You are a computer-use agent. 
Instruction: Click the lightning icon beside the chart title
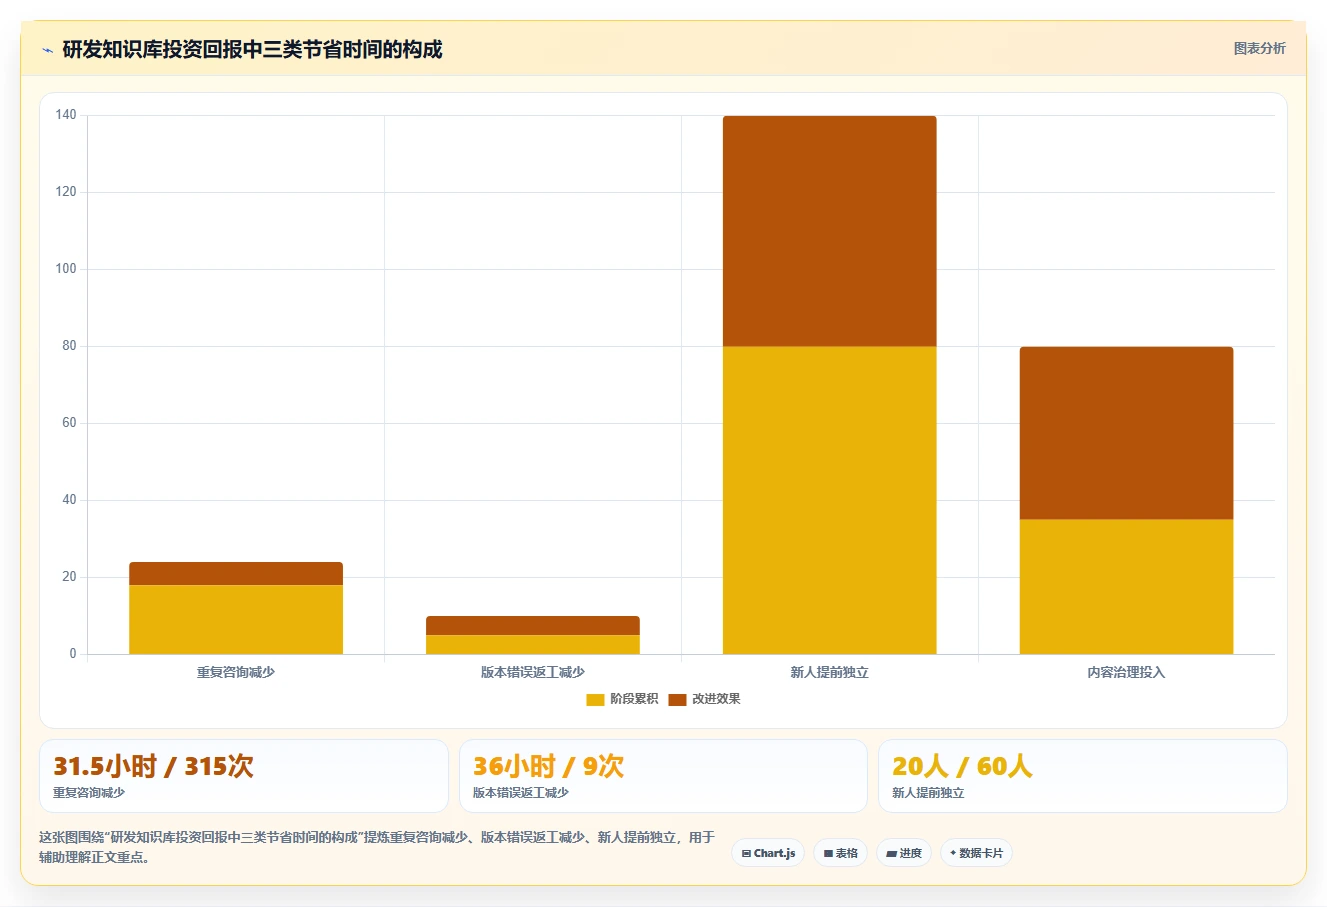[47, 50]
